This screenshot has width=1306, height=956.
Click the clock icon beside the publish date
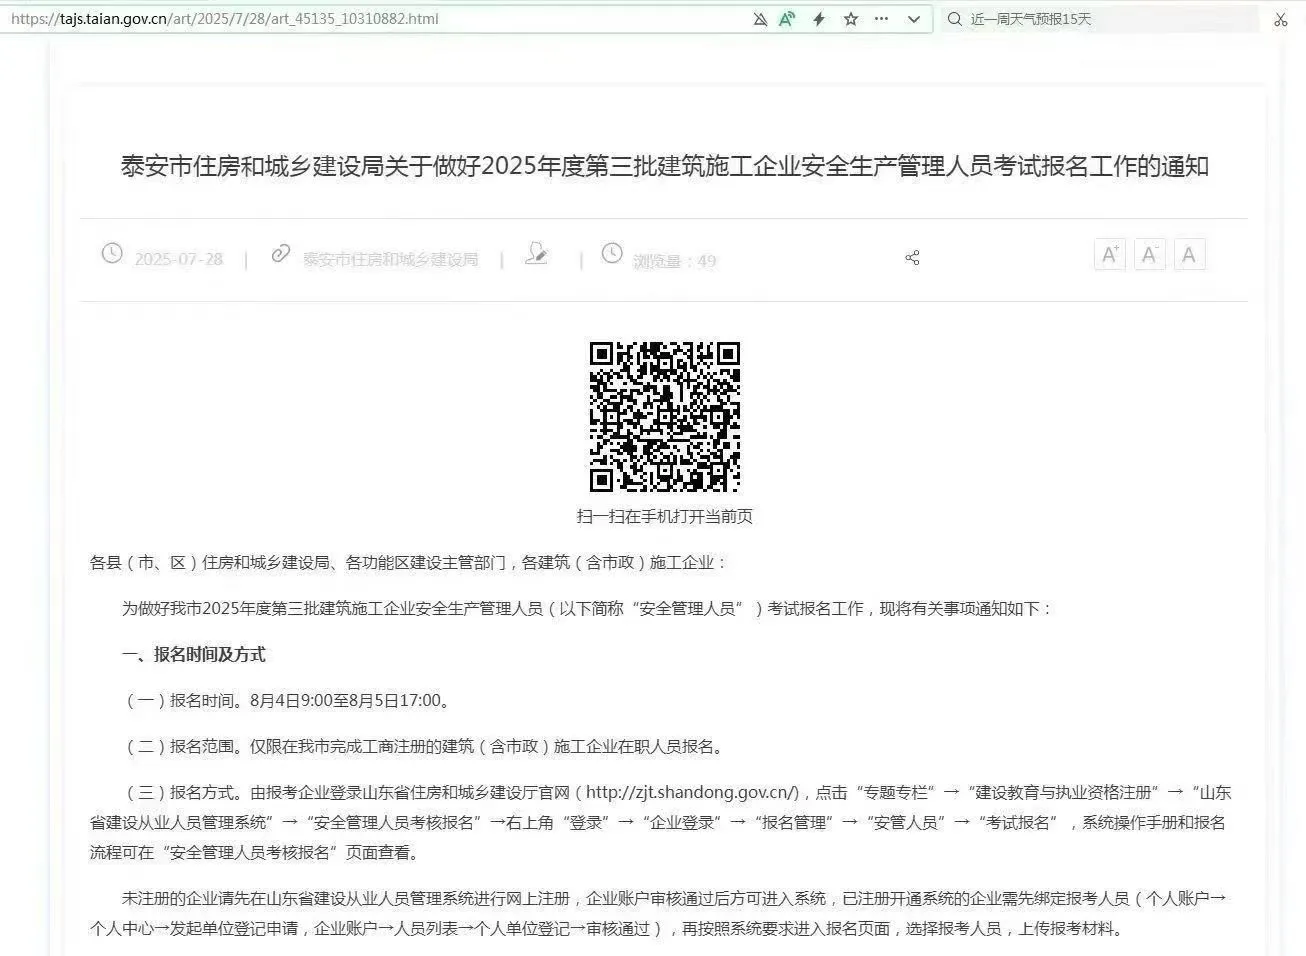click(x=112, y=254)
